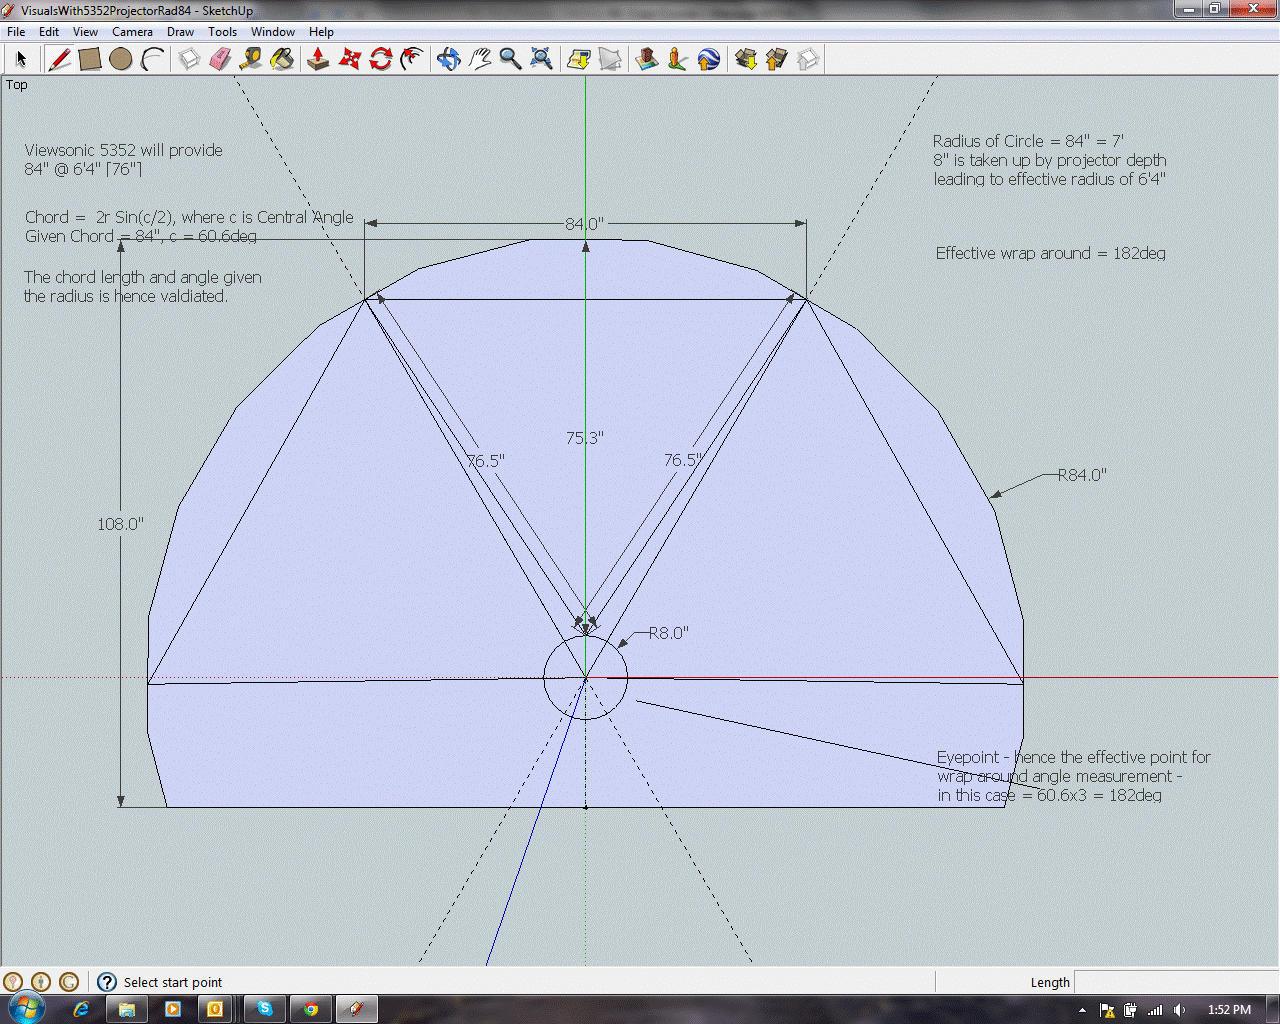Pick the pink Eraser tool
1280x1024 pixels.
pyautogui.click(x=220, y=60)
